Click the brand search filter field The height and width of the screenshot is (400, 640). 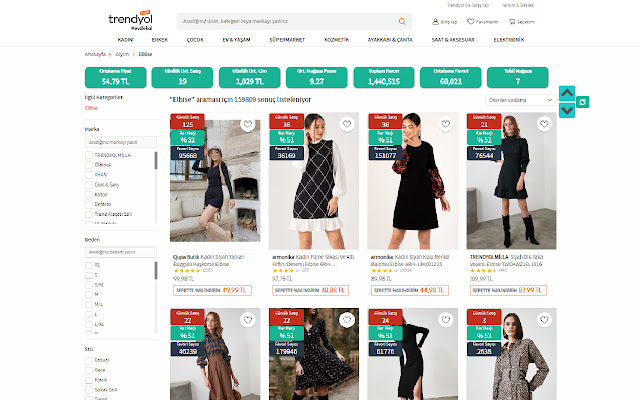pyautogui.click(x=118, y=142)
